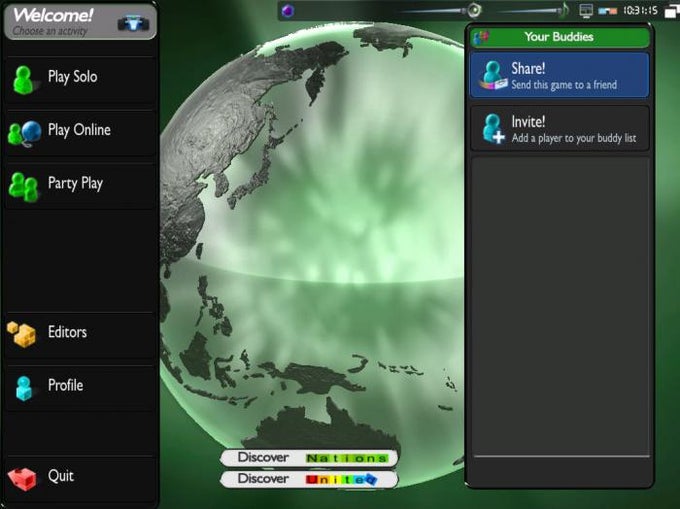Click the blue race car icon in Welcome header
Image resolution: width=680 pixels, height=509 pixels.
tap(133, 23)
